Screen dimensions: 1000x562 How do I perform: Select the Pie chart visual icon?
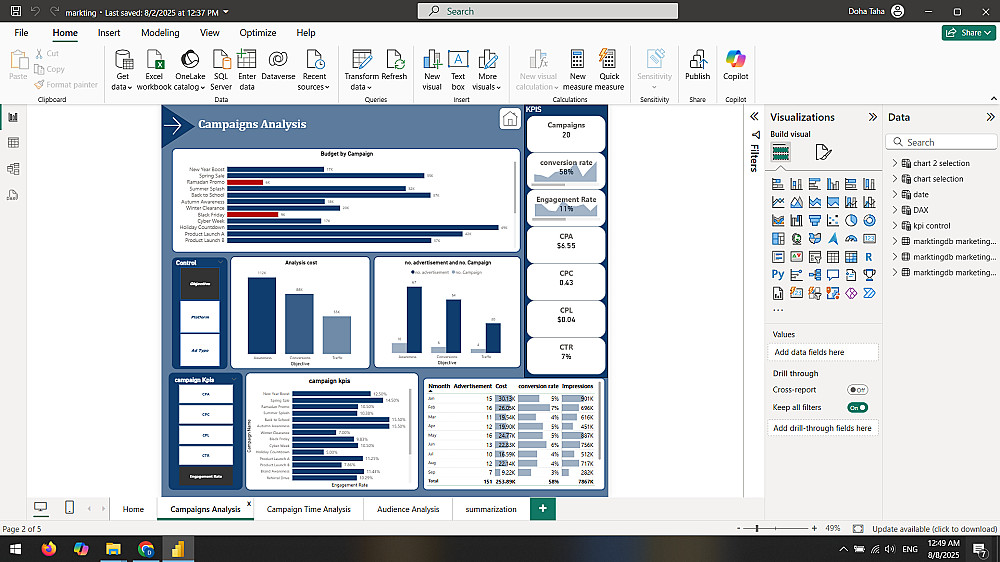[851, 221]
